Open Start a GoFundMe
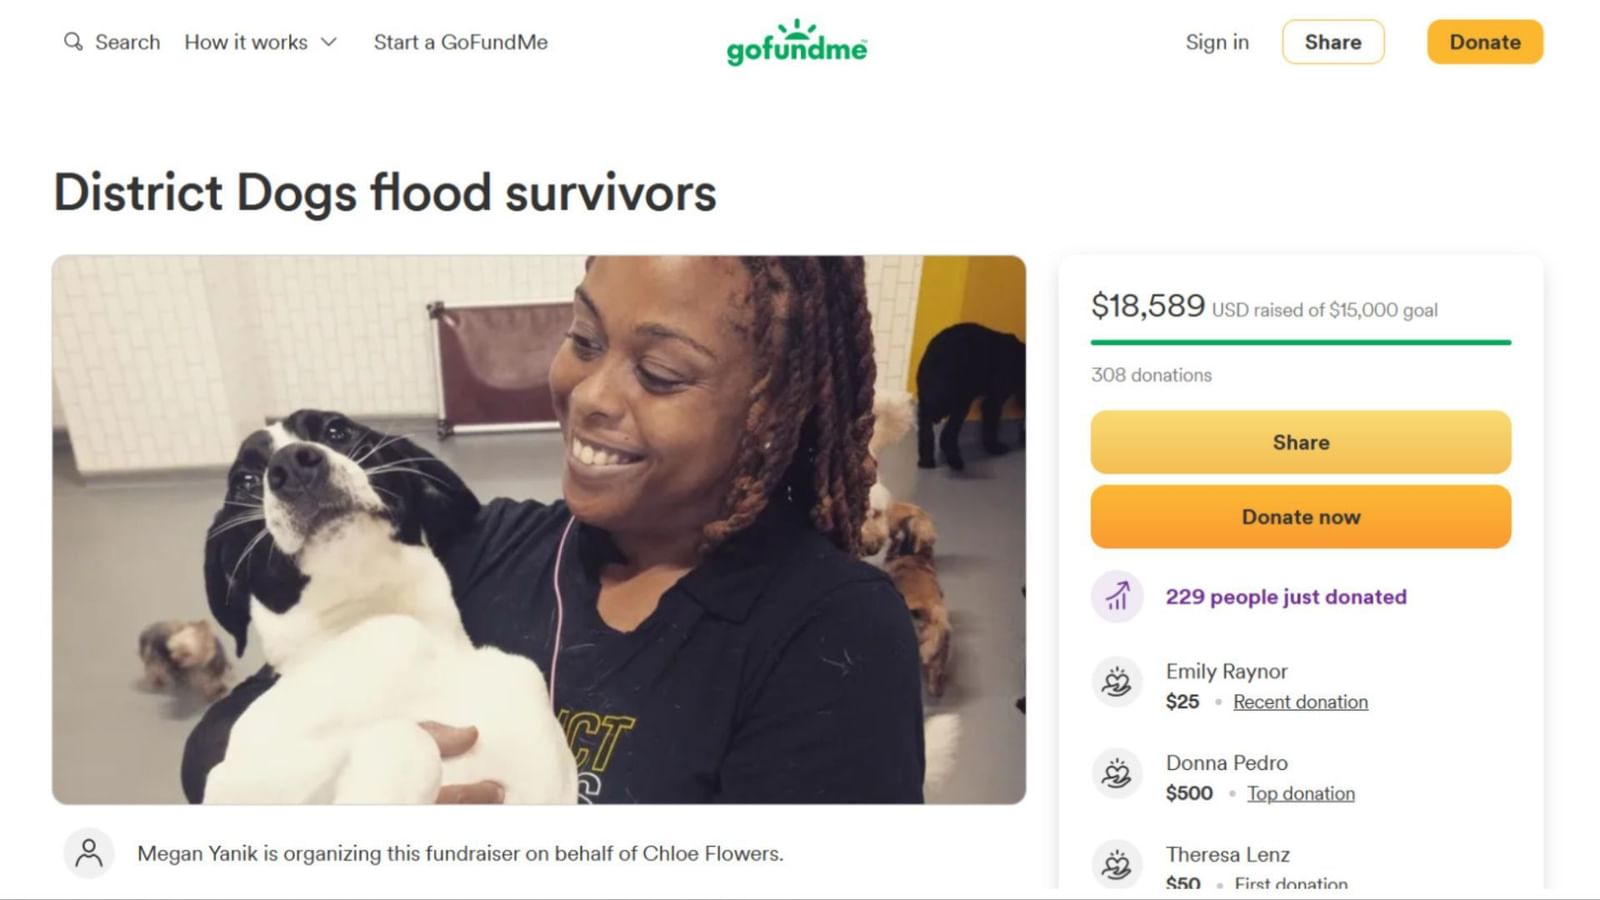The width and height of the screenshot is (1600, 900). [x=459, y=42]
